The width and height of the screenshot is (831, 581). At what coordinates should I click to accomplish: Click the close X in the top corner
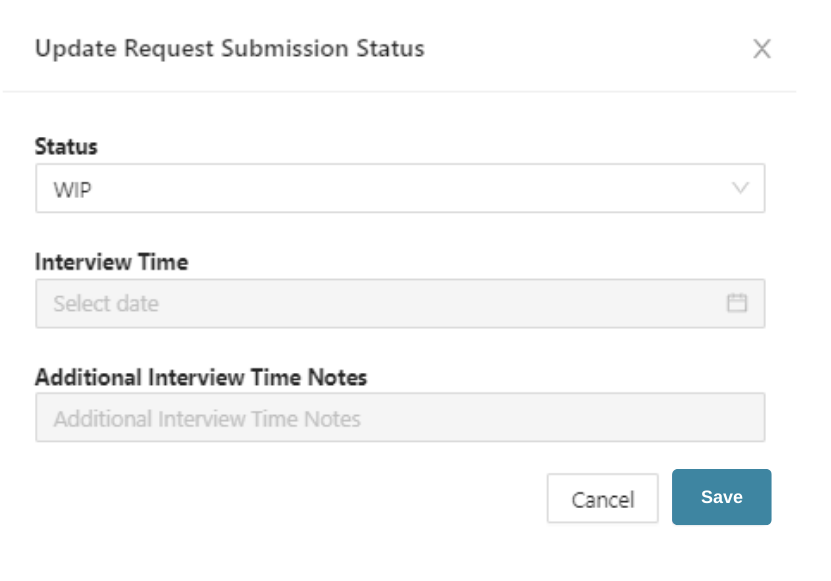point(762,48)
